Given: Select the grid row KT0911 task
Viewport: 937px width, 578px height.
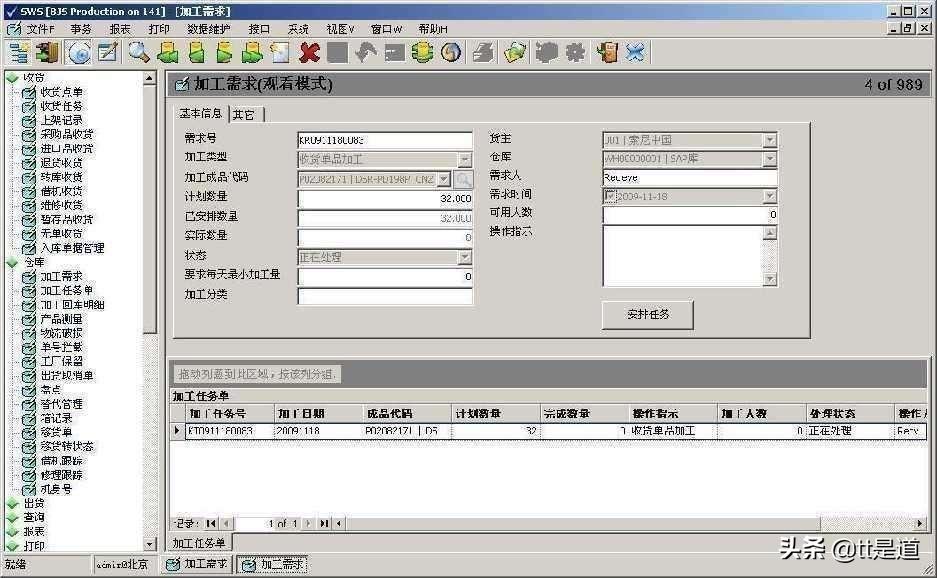Looking at the screenshot, I should (556, 431).
